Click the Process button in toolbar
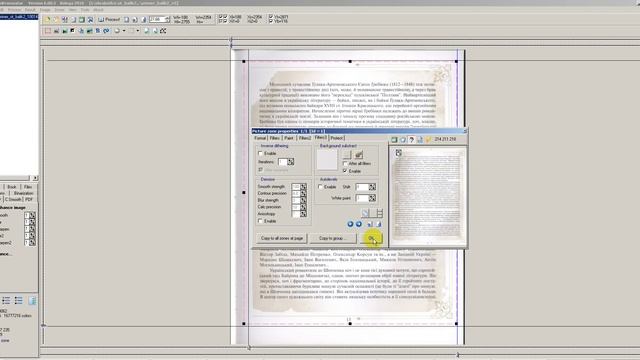Viewport: 640px width, 360px height. pos(110,19)
